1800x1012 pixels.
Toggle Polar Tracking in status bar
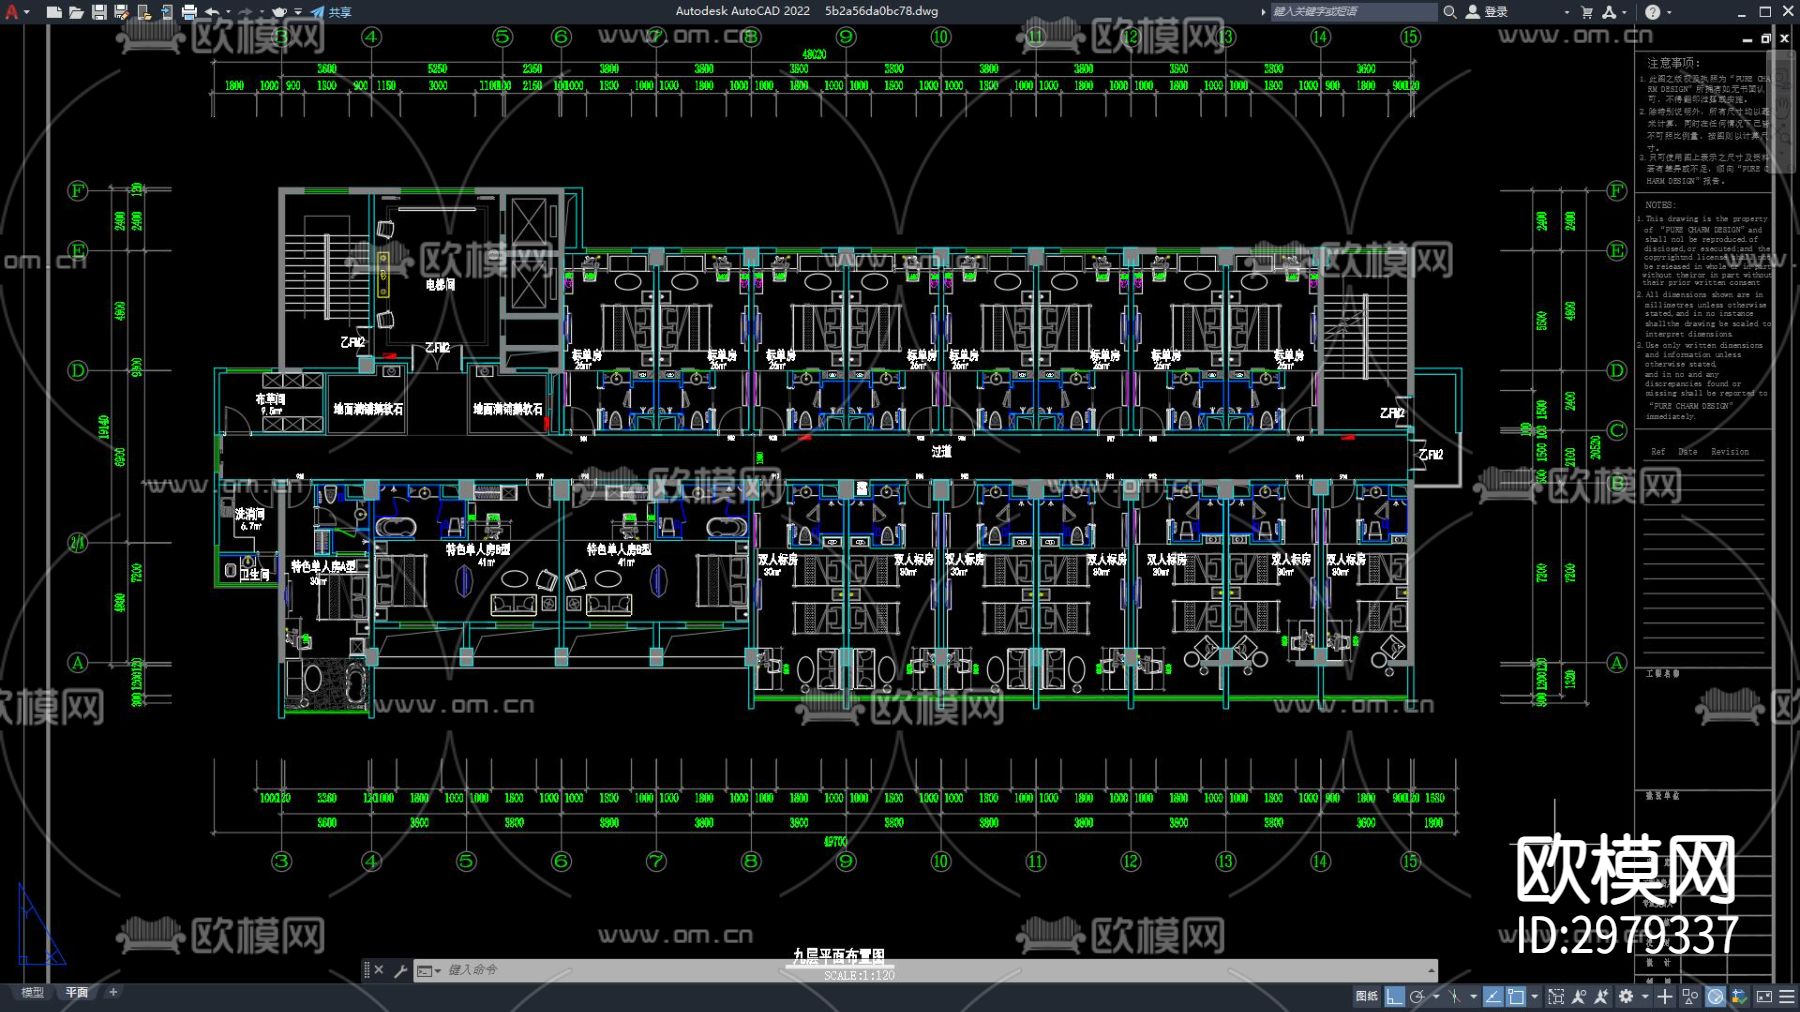(x=1417, y=996)
